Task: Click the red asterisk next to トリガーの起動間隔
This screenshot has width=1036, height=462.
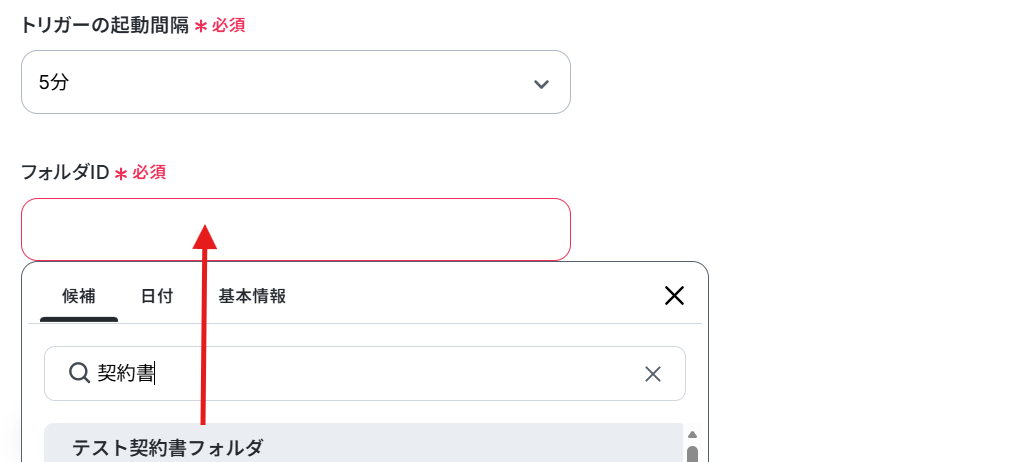Action: tap(201, 27)
